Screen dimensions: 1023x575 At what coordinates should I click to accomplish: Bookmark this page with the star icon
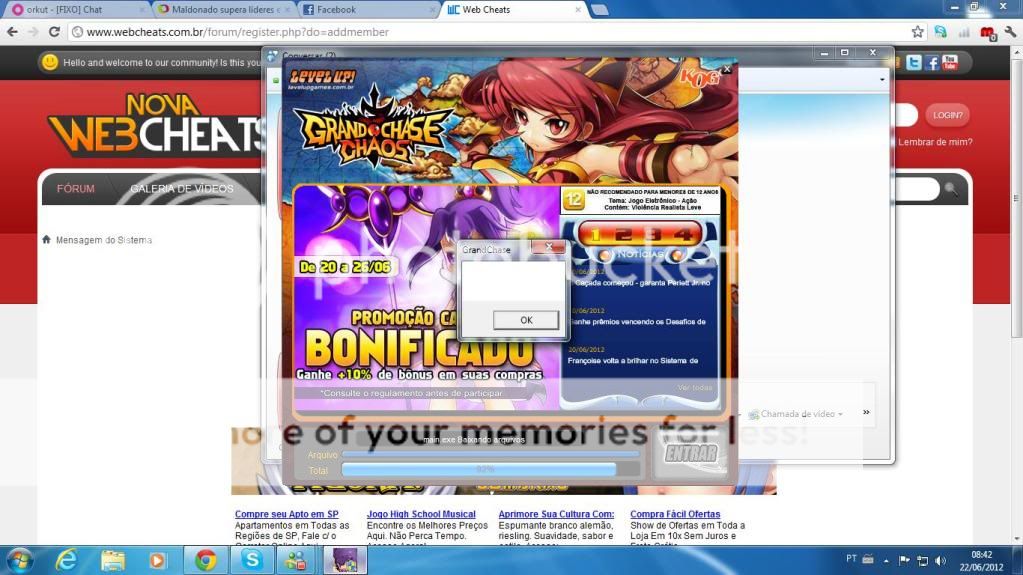[917, 32]
